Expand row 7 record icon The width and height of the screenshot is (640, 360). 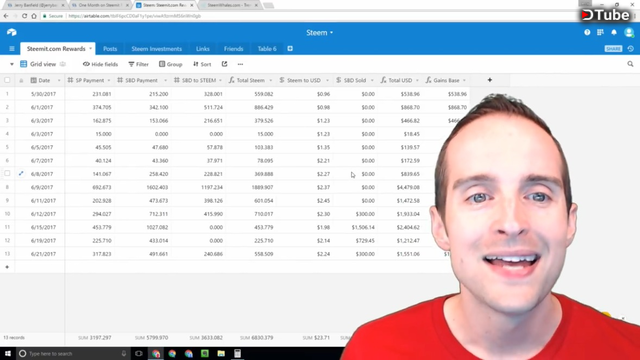pyautogui.click(x=21, y=173)
